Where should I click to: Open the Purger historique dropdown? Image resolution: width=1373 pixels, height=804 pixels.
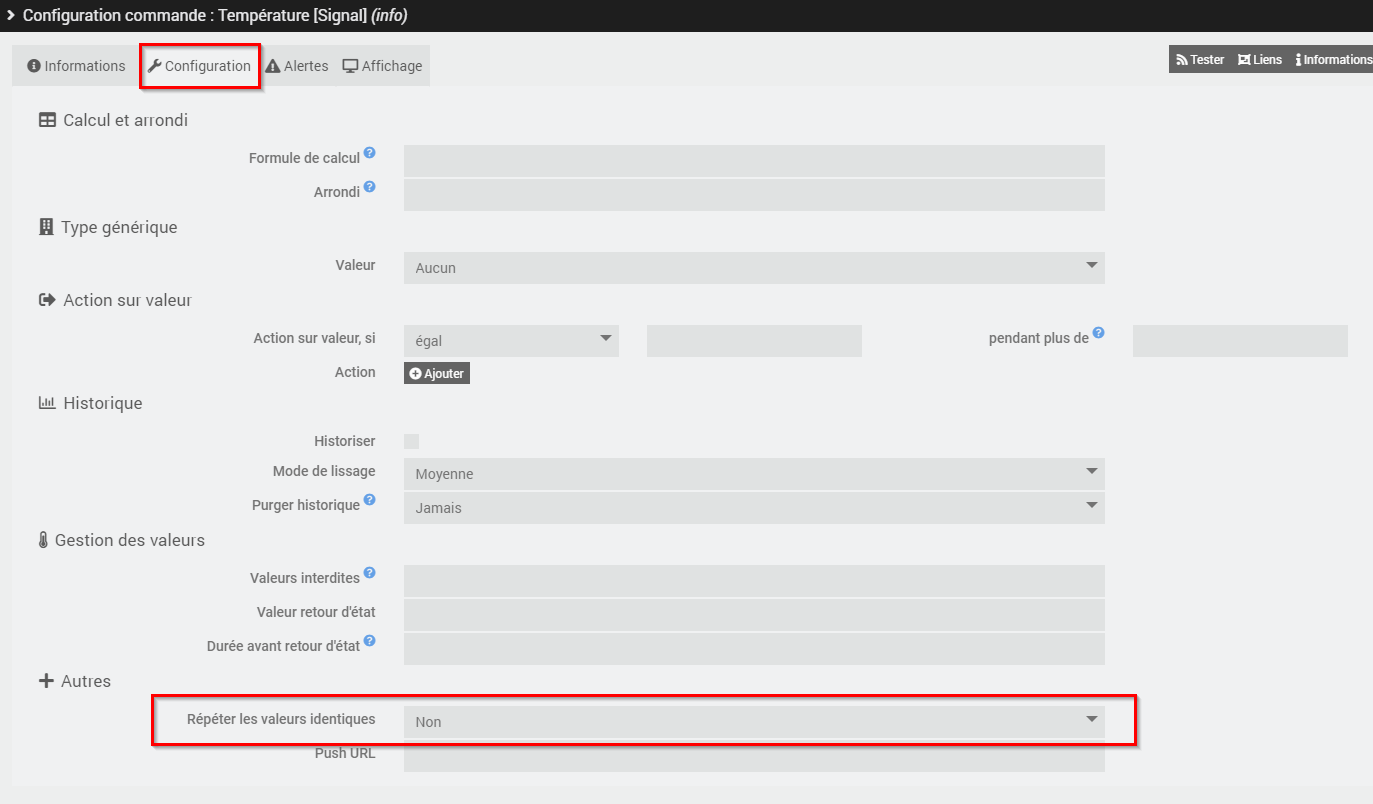tap(754, 507)
